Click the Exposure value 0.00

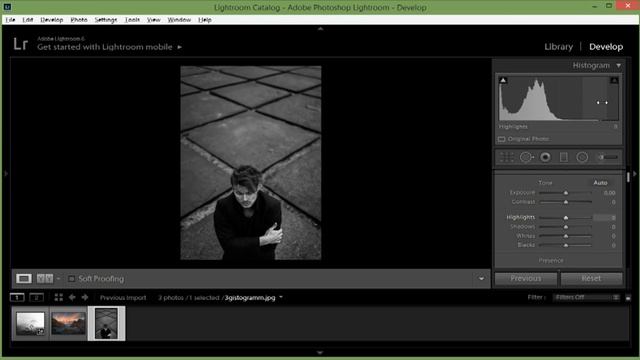click(609, 193)
